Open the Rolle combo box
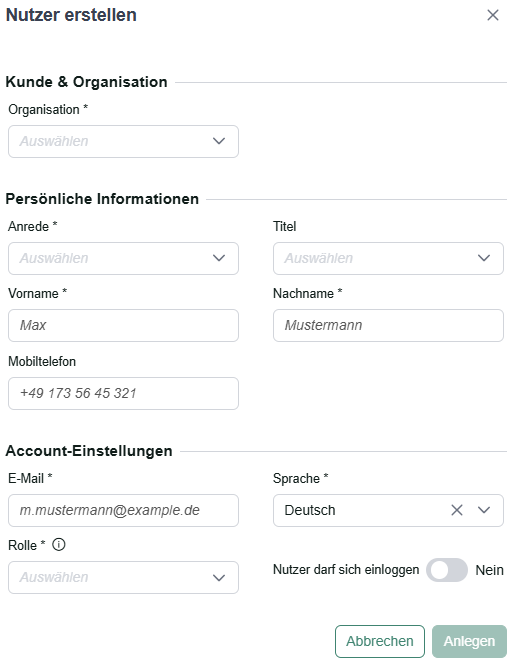Viewport: 512px width, 658px height. tap(123, 577)
